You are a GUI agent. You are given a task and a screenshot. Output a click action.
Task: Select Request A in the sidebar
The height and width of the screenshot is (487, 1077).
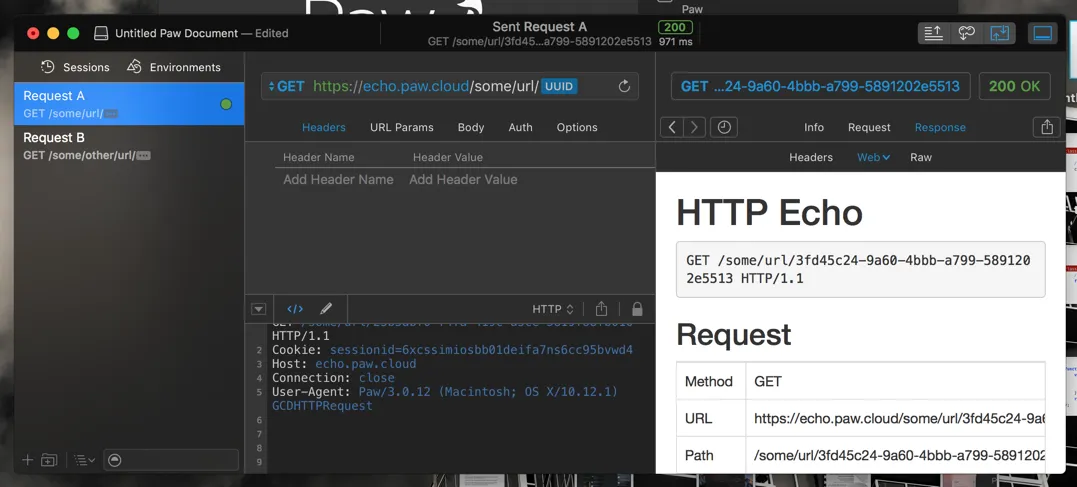pos(129,104)
